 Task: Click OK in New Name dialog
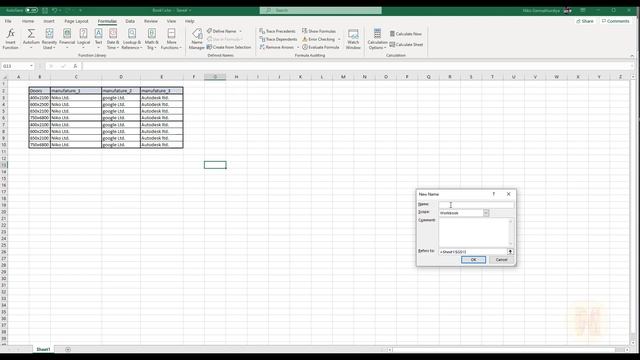pos(473,260)
